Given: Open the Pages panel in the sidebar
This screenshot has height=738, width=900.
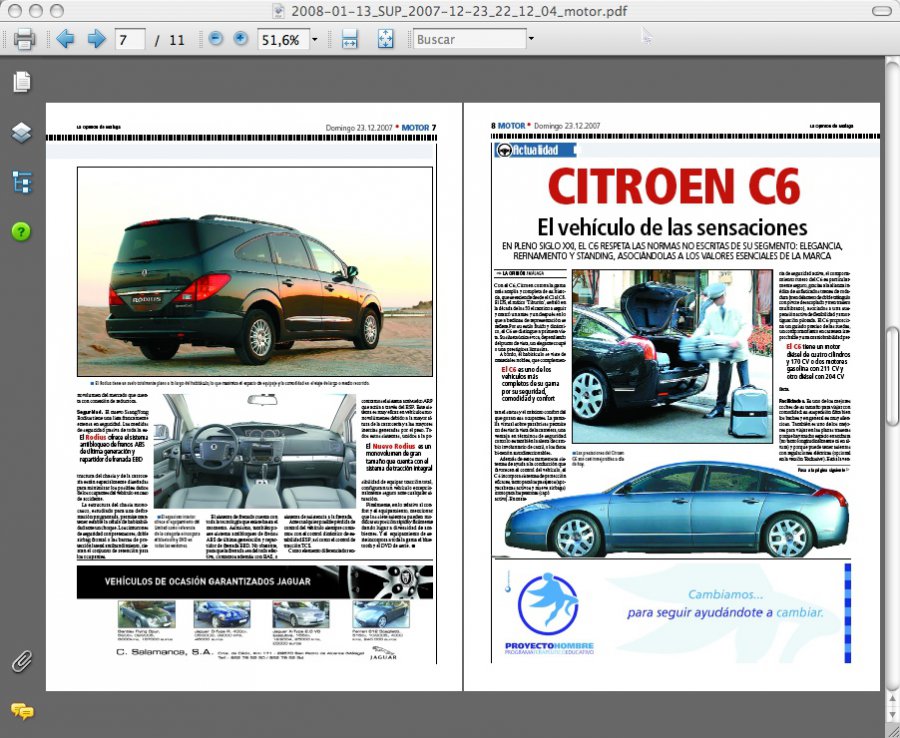Looking at the screenshot, I should [22, 81].
